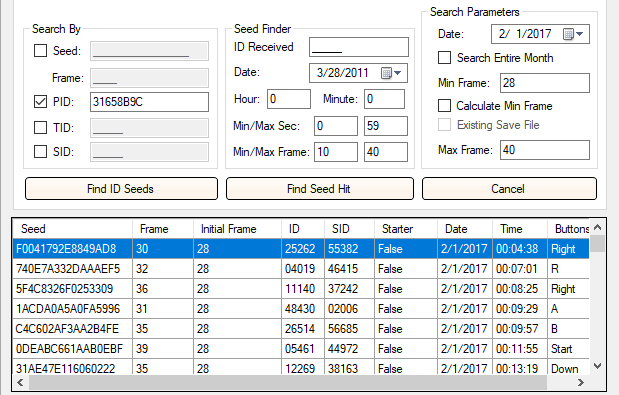Select row with seed F0041792E8849AD8
Screen dimensions: 619x395
[x=301, y=249]
